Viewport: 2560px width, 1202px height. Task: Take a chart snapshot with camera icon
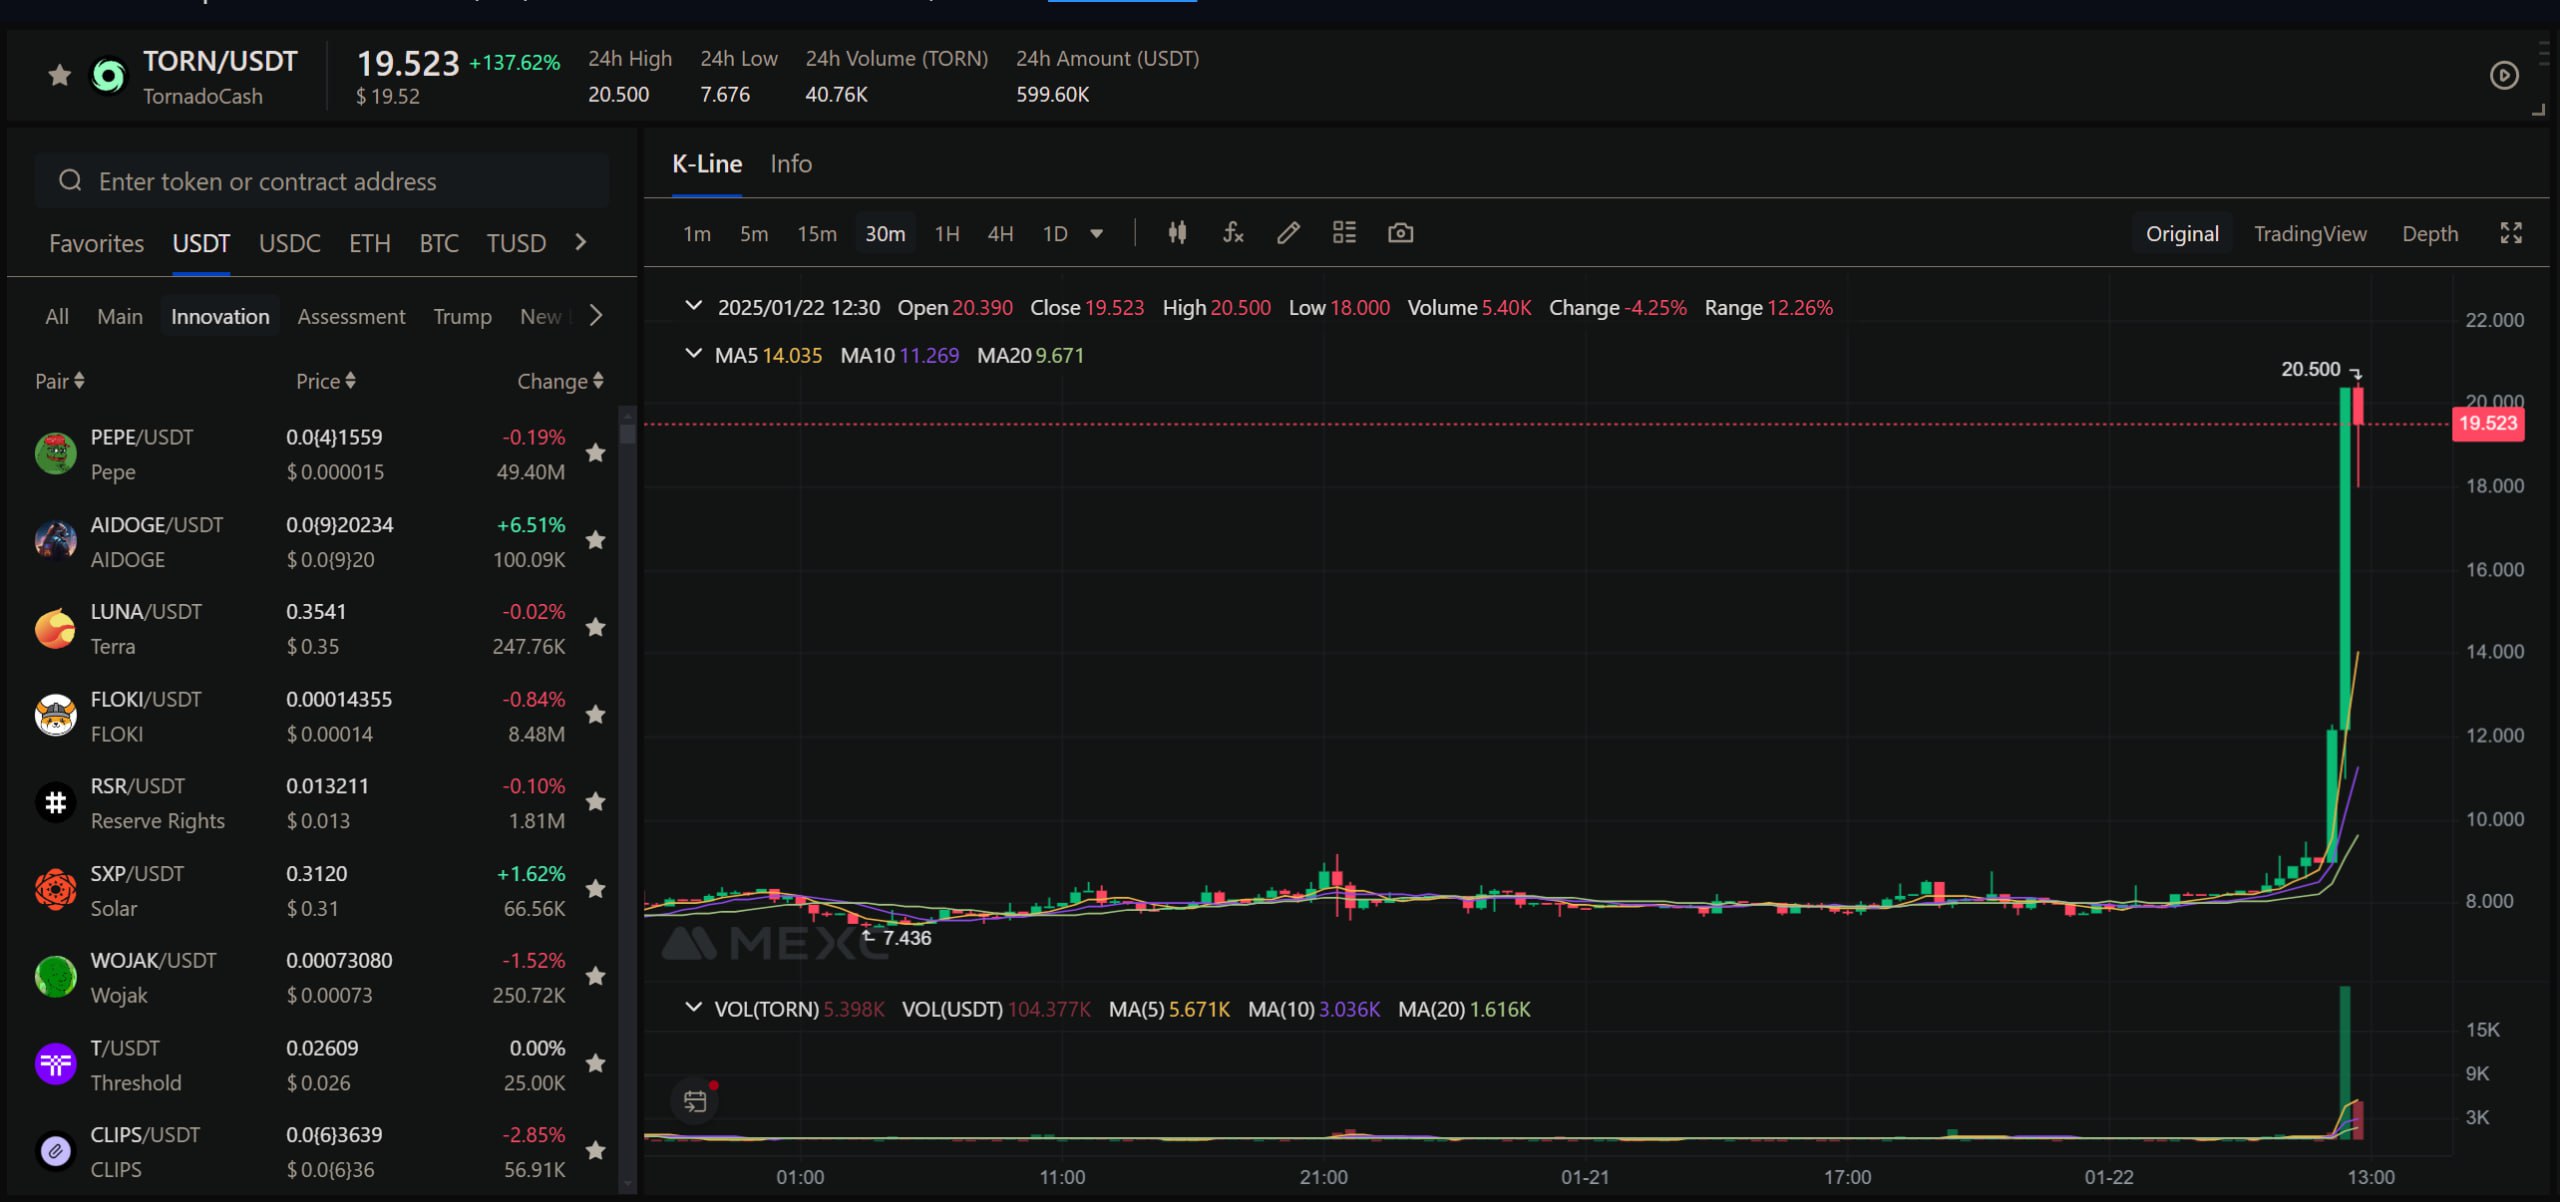click(1400, 233)
